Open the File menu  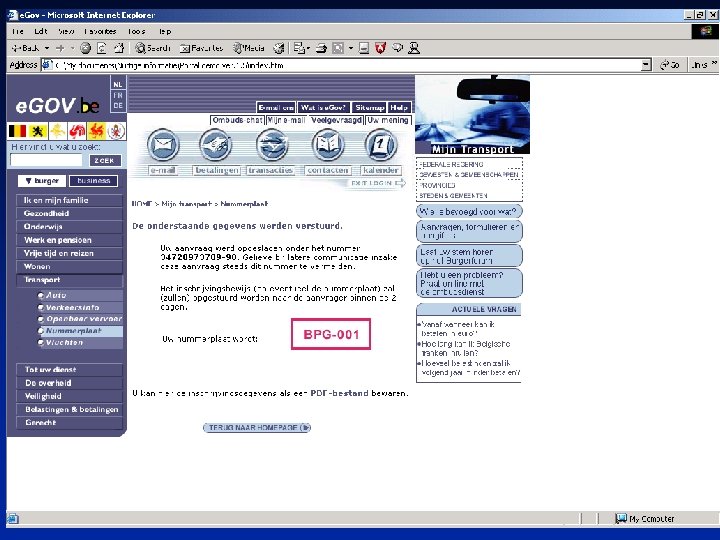tap(17, 32)
